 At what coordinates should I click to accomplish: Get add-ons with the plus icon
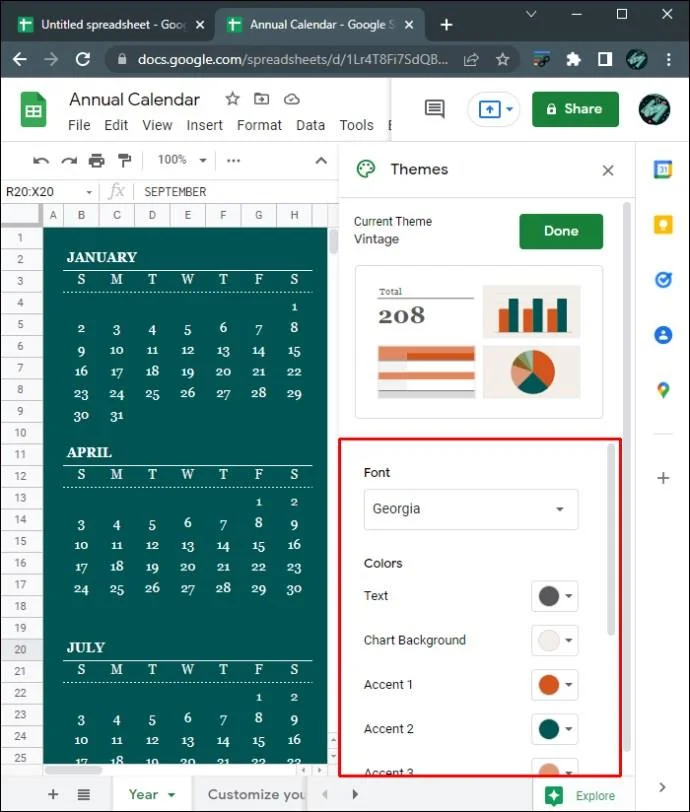[664, 478]
